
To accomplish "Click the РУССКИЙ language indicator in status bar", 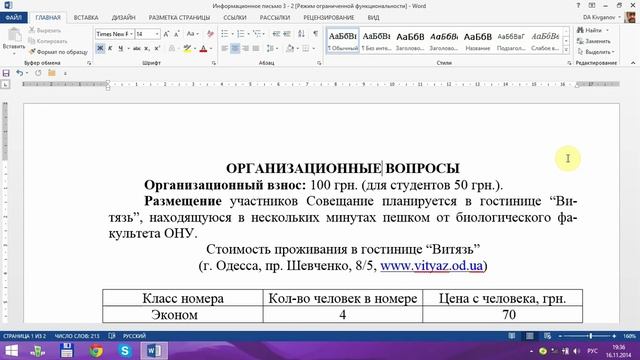I will coord(134,336).
